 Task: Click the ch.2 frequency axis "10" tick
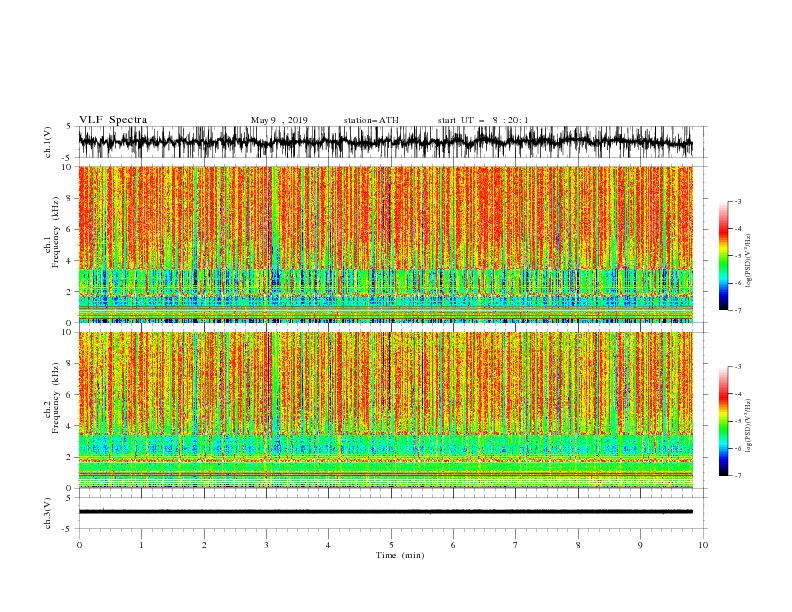[x=67, y=333]
